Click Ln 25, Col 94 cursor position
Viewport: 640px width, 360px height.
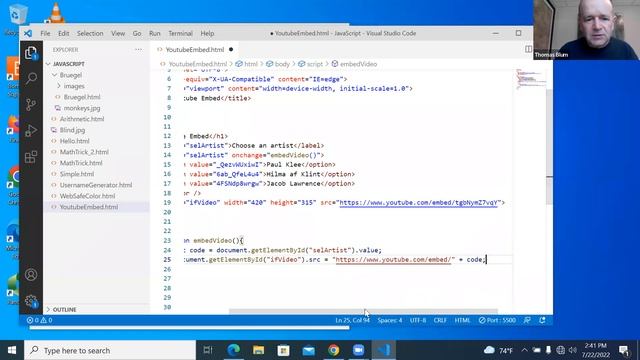click(x=352, y=320)
